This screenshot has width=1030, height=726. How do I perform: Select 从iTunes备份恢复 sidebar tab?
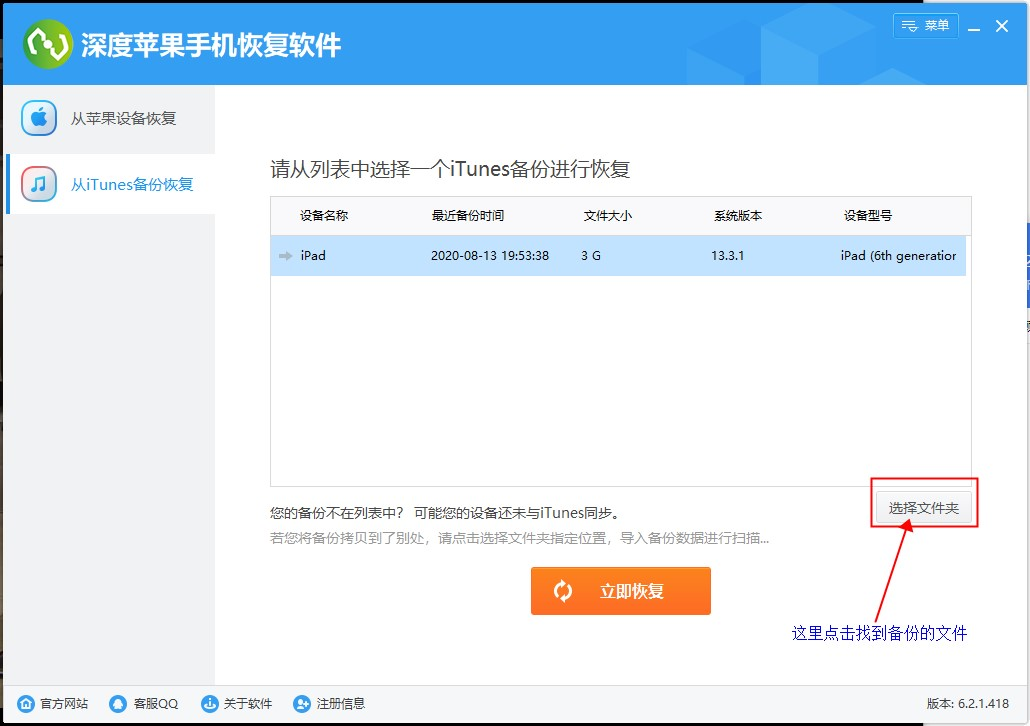(x=110, y=184)
